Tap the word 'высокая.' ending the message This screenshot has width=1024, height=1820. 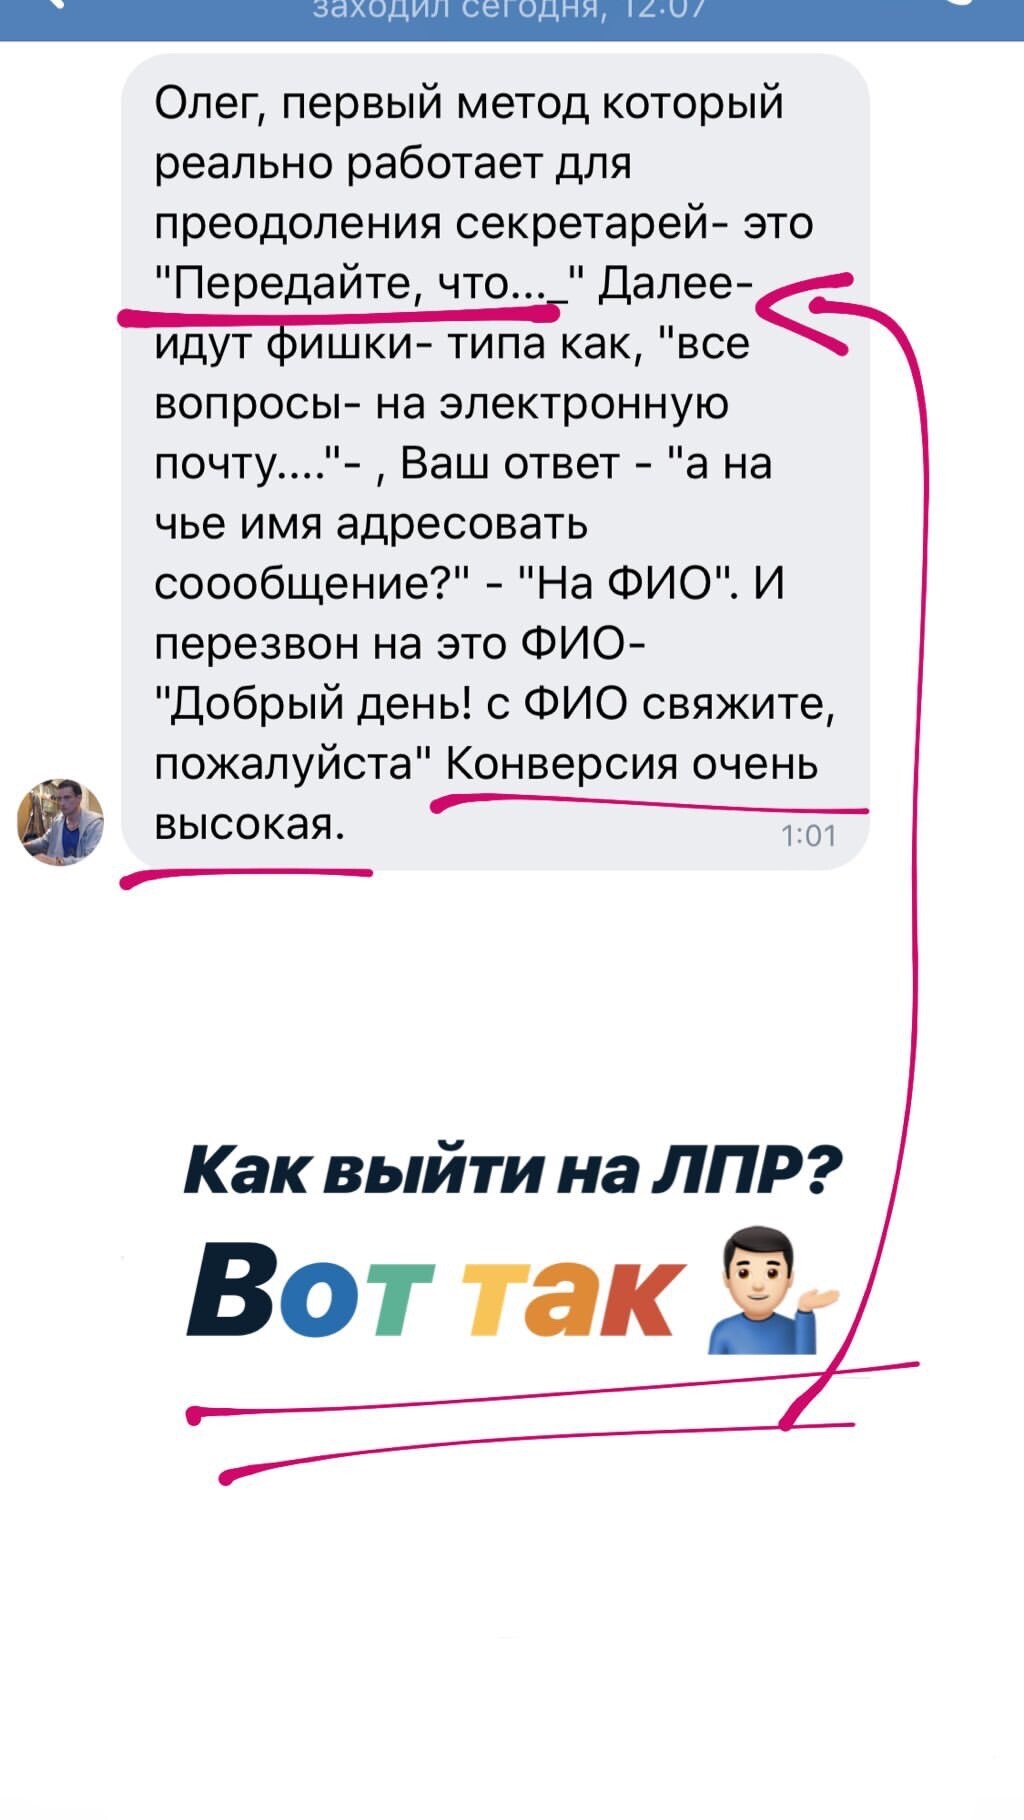coord(249,824)
